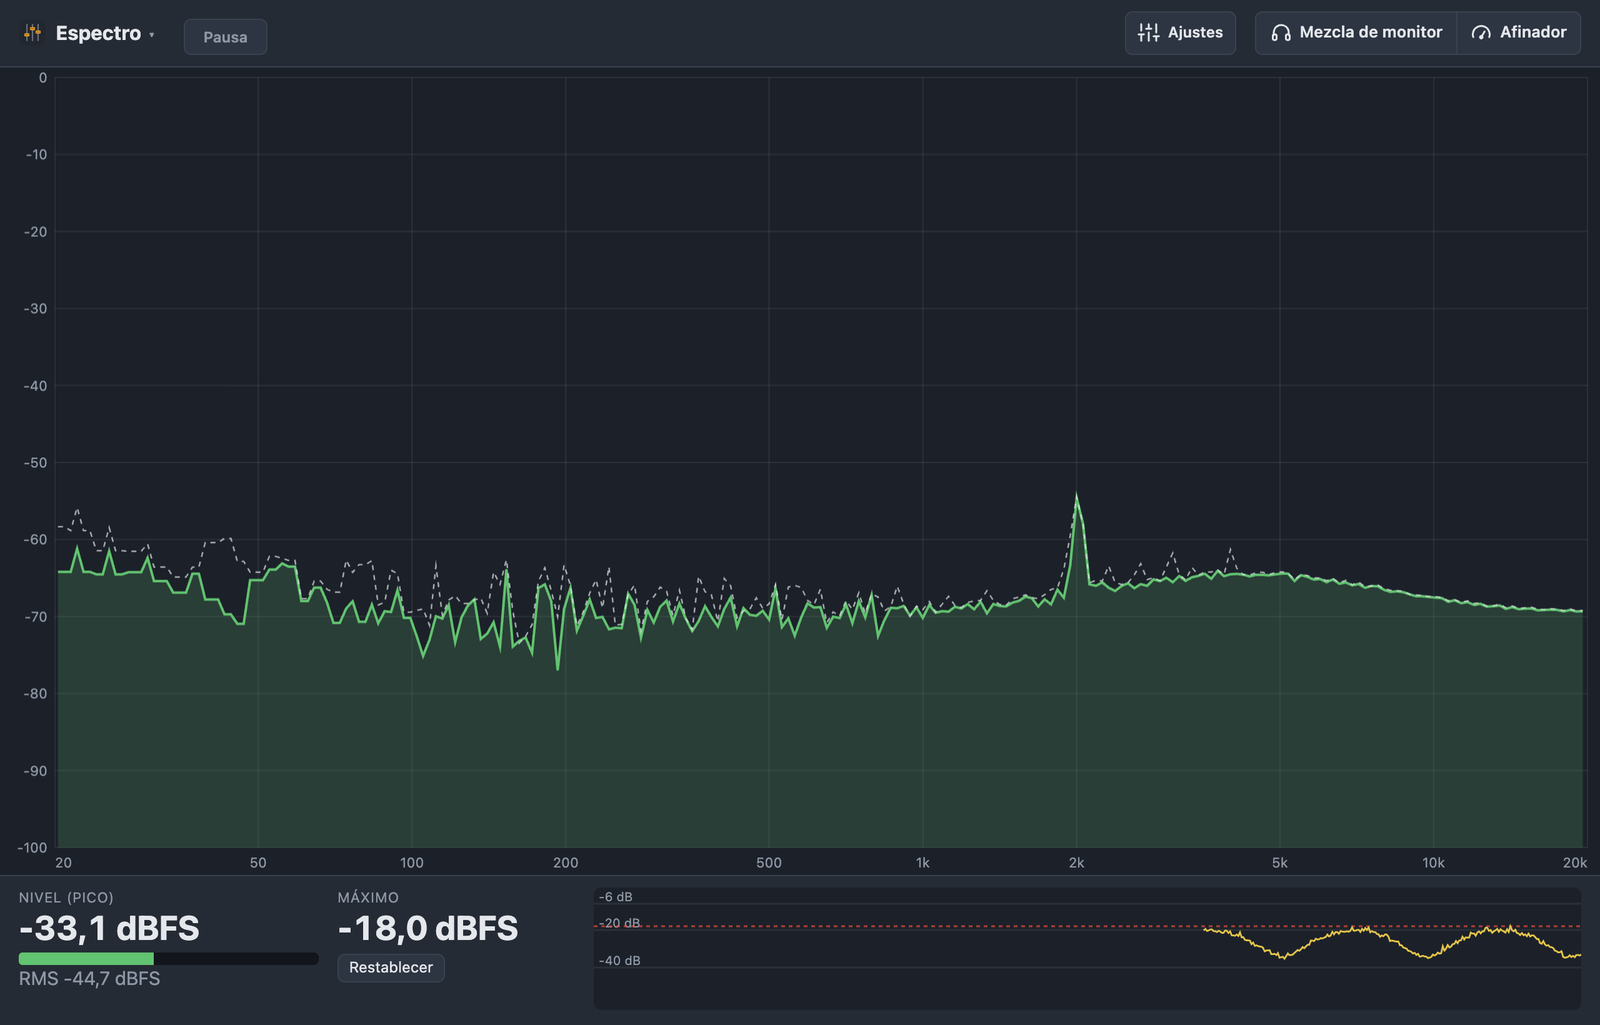Click the -40 dB label in history graph
This screenshot has width=1600, height=1025.
point(620,961)
